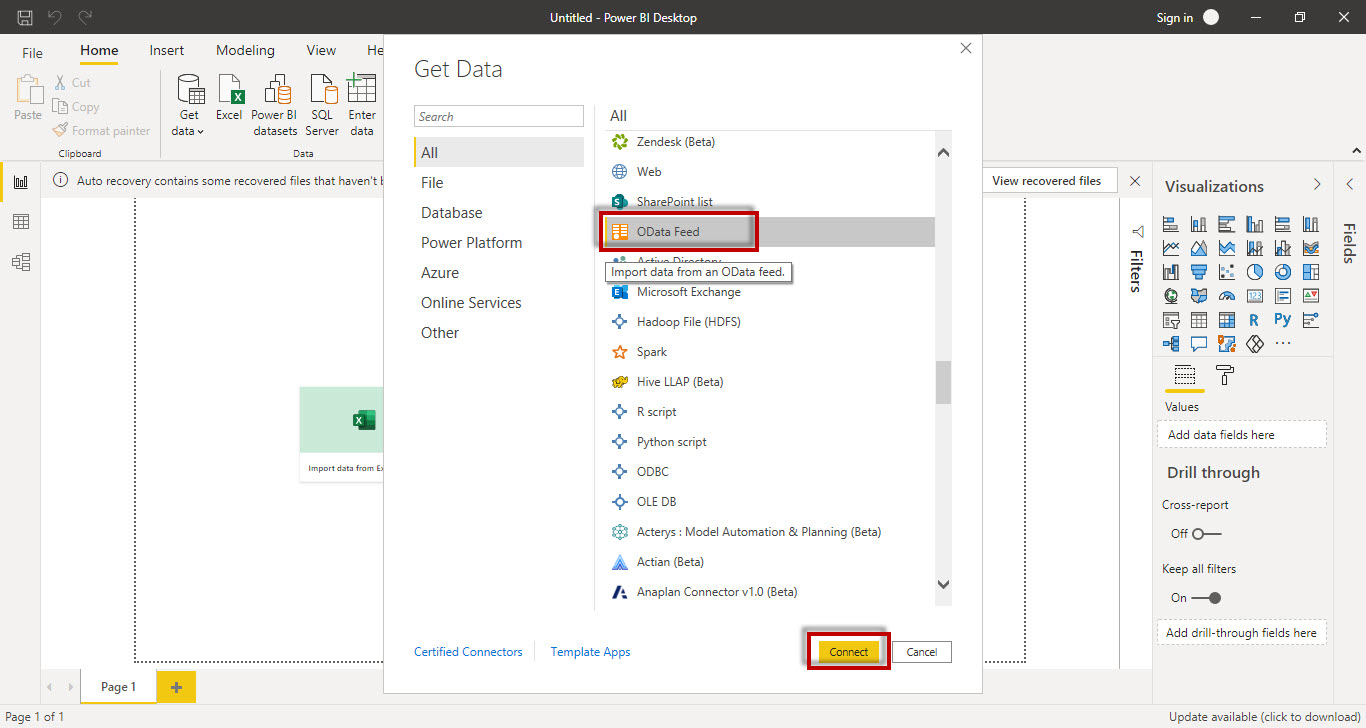Select the OData Feed connector
1366x728 pixels.
click(678, 230)
